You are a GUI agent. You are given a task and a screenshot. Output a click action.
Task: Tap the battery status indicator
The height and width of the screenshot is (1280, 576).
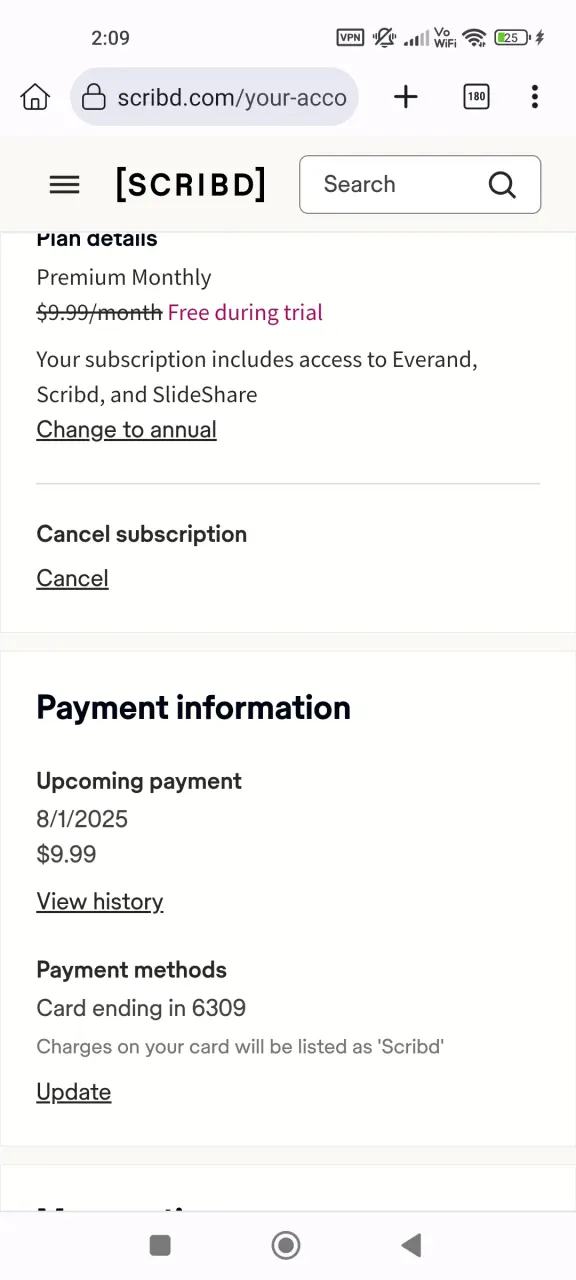click(511, 38)
